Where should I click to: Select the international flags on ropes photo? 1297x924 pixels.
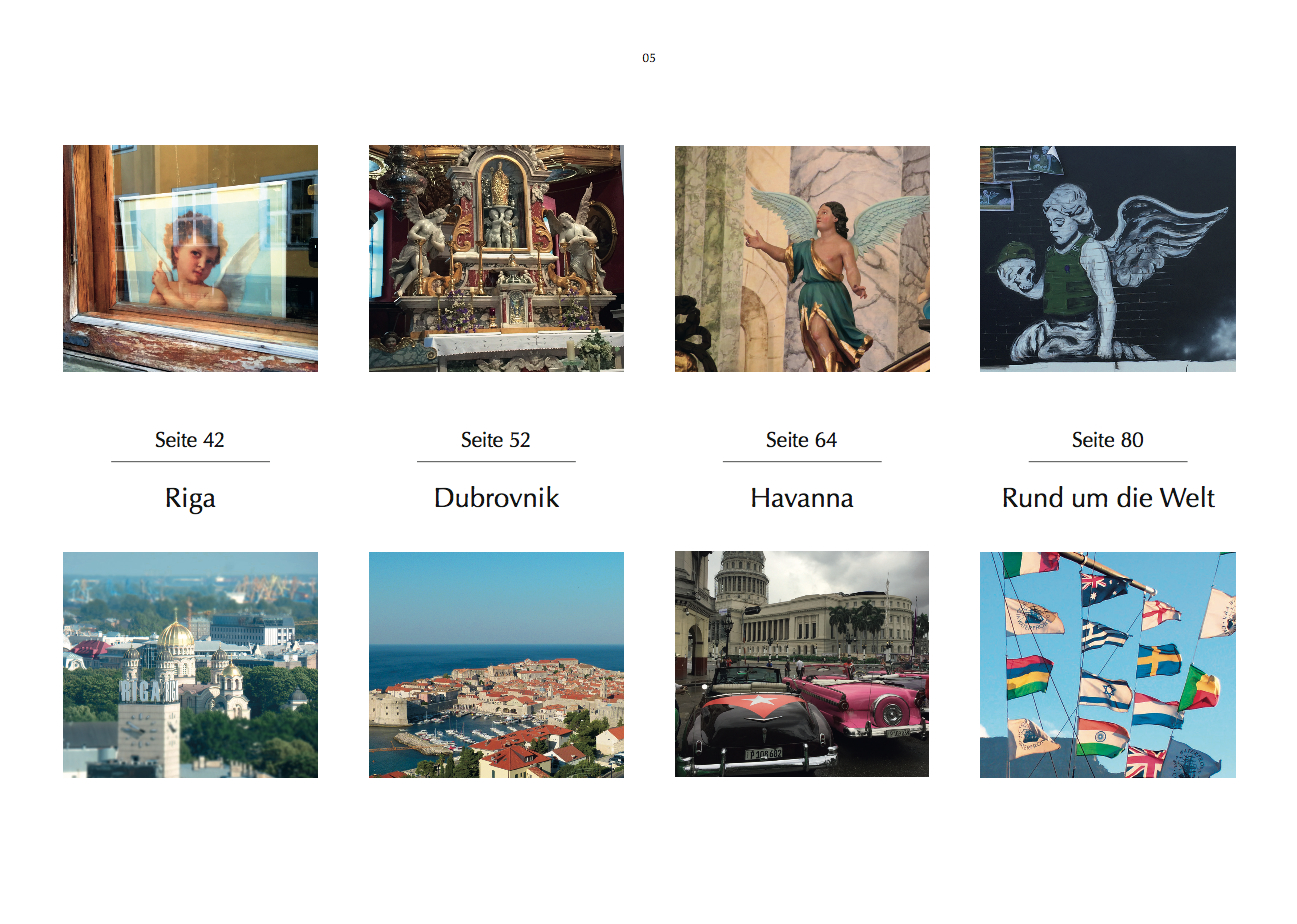coord(1108,665)
